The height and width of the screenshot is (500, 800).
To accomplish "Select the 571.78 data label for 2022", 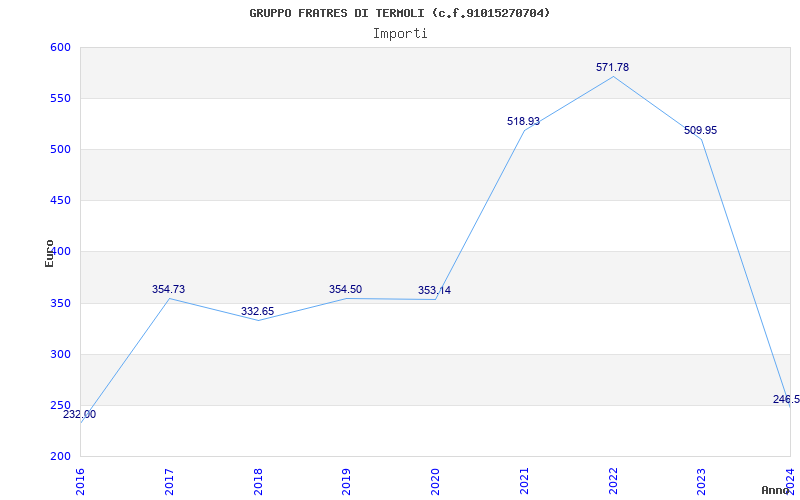I will point(612,67).
